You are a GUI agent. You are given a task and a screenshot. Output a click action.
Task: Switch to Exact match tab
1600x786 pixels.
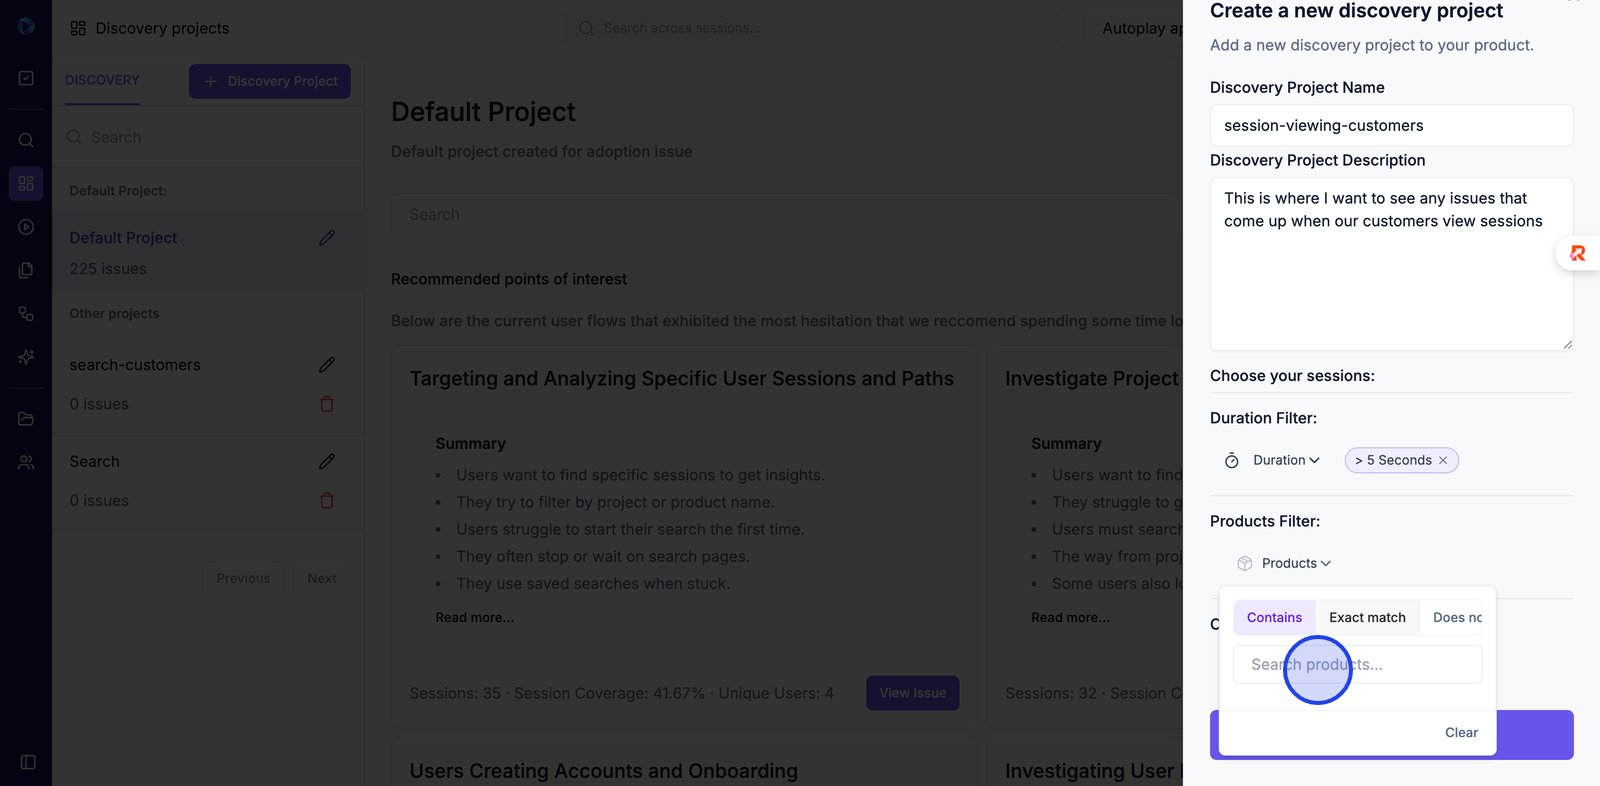pos(1367,618)
